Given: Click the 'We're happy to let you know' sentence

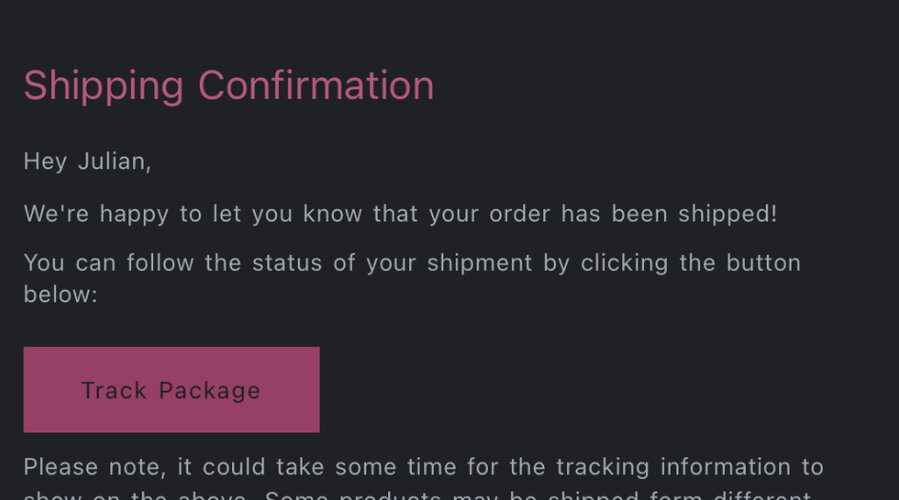Looking at the screenshot, I should point(400,214).
